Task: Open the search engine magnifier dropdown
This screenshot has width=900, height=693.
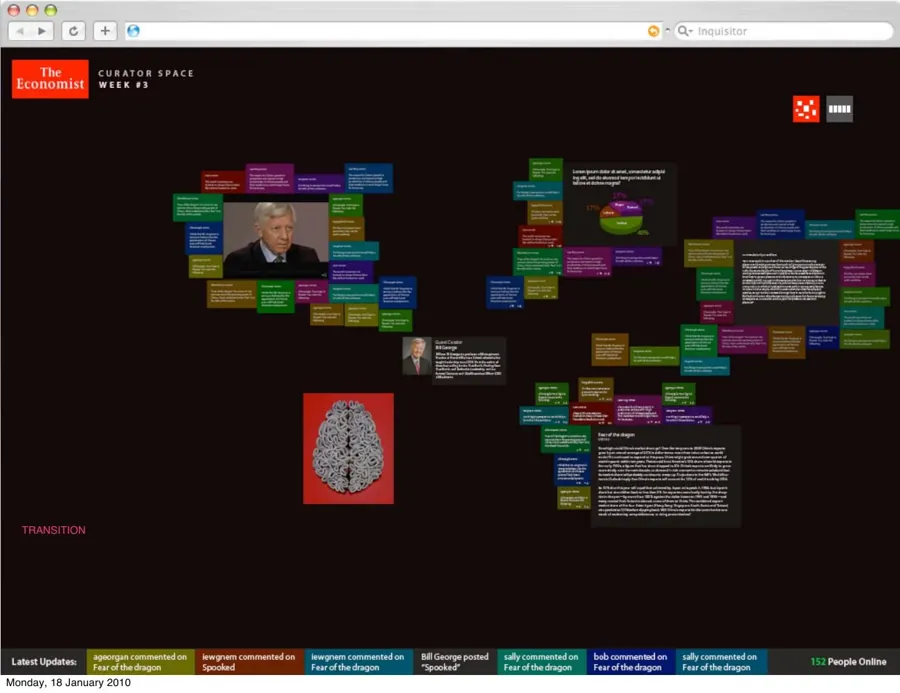Action: [685, 31]
